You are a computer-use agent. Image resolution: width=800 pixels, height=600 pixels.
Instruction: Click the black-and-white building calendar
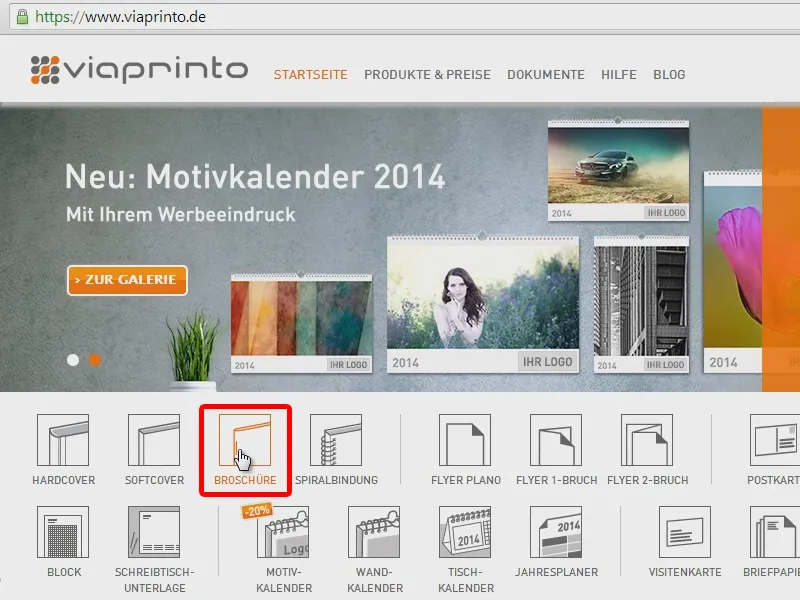pyautogui.click(x=641, y=304)
